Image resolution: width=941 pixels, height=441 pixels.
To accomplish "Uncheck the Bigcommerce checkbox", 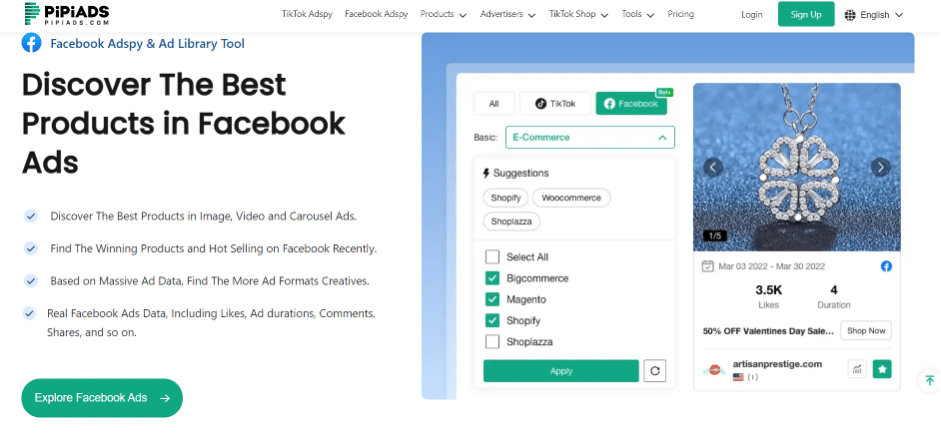I will tap(492, 278).
